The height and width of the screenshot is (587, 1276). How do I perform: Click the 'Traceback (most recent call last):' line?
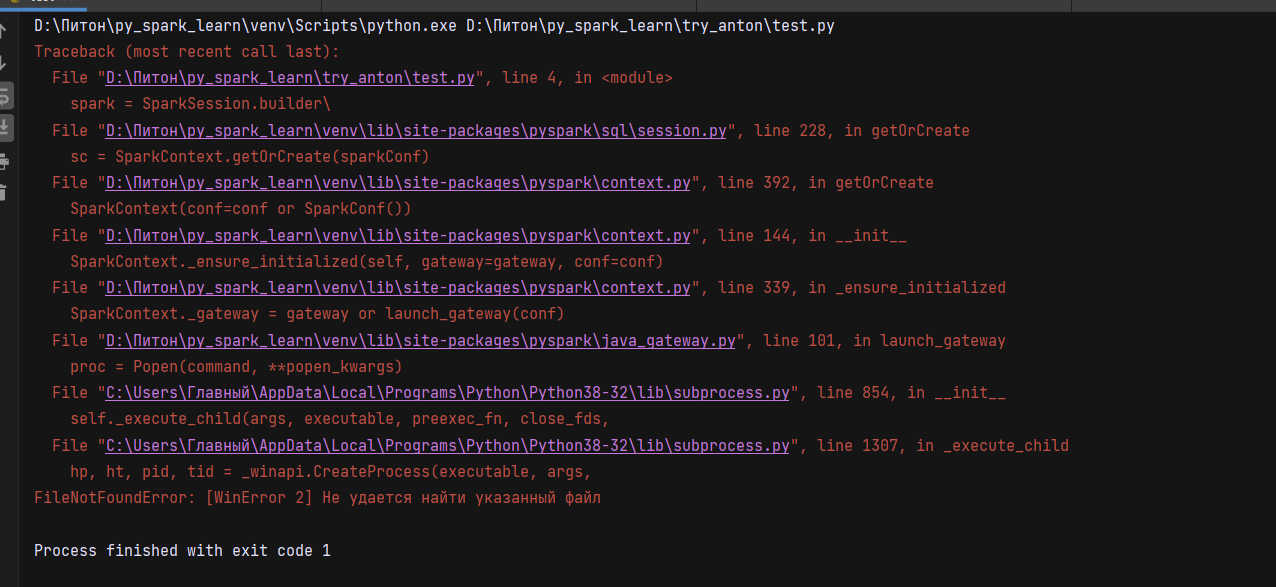(187, 52)
